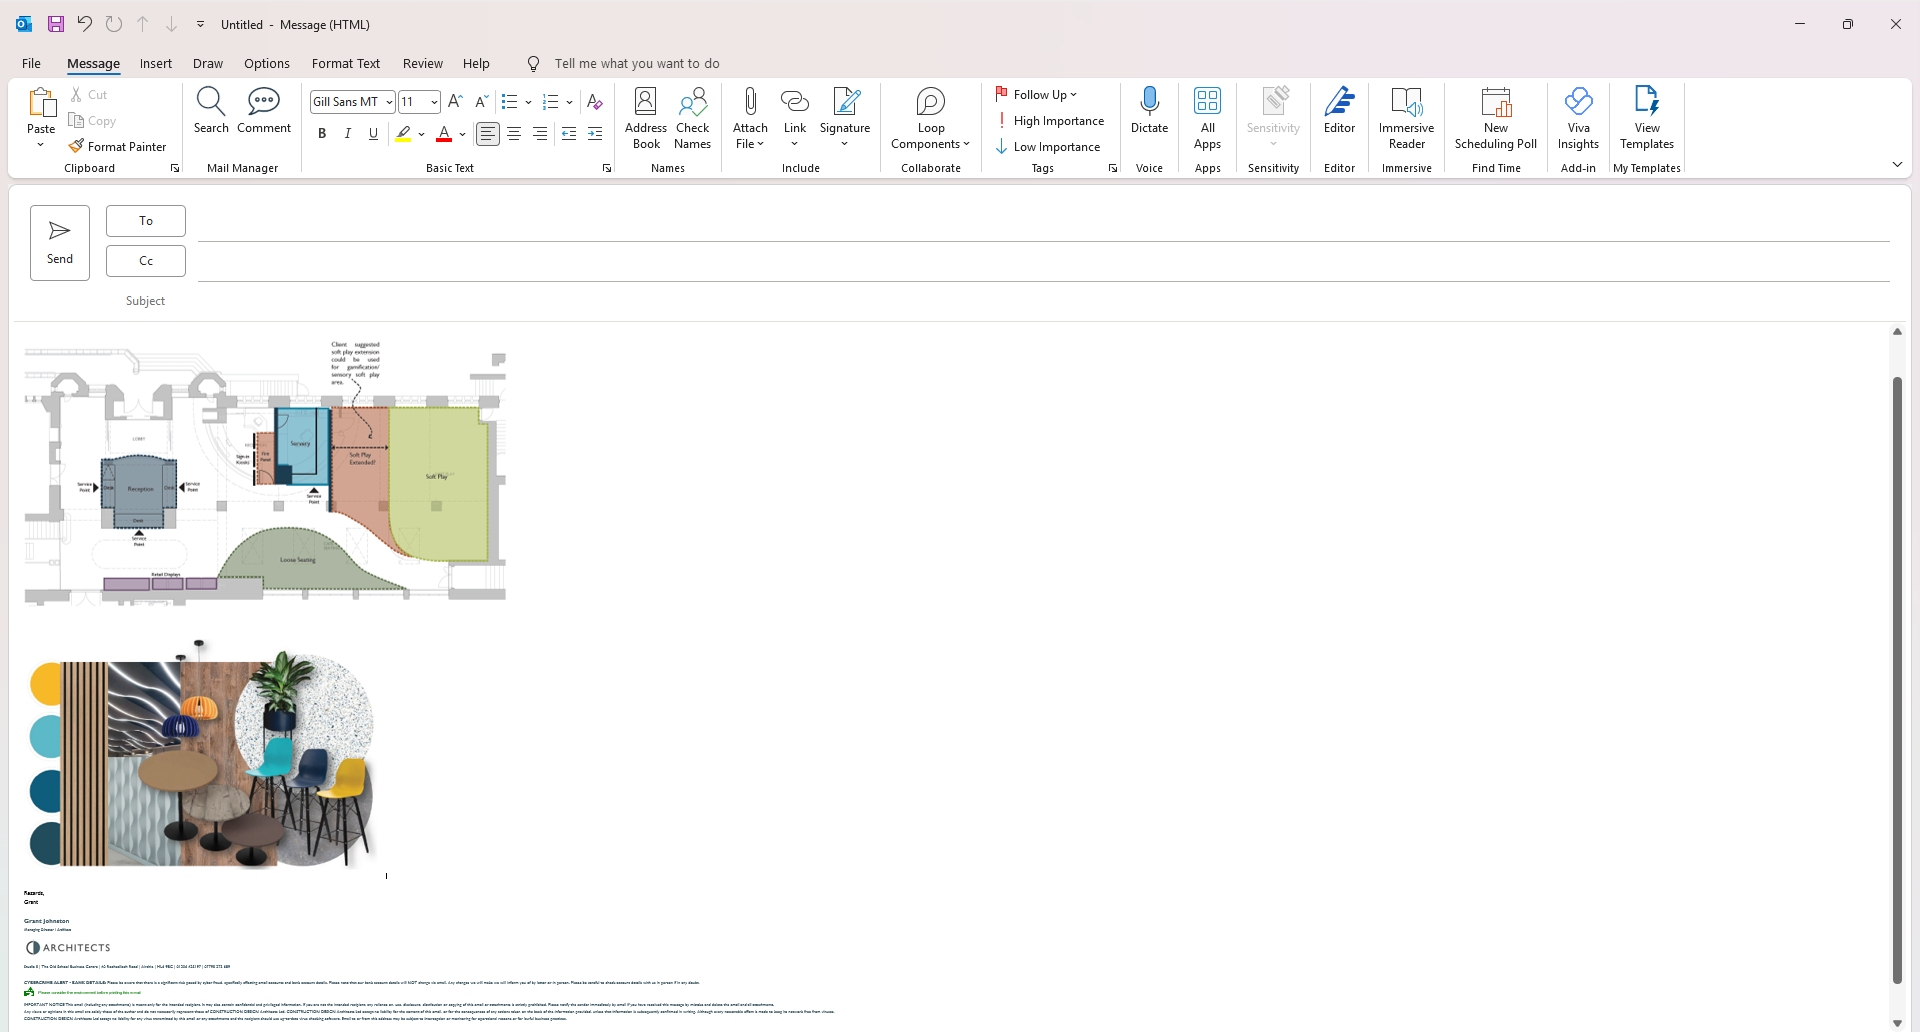Open the Format Text tab
The width and height of the screenshot is (1920, 1032).
(x=345, y=64)
